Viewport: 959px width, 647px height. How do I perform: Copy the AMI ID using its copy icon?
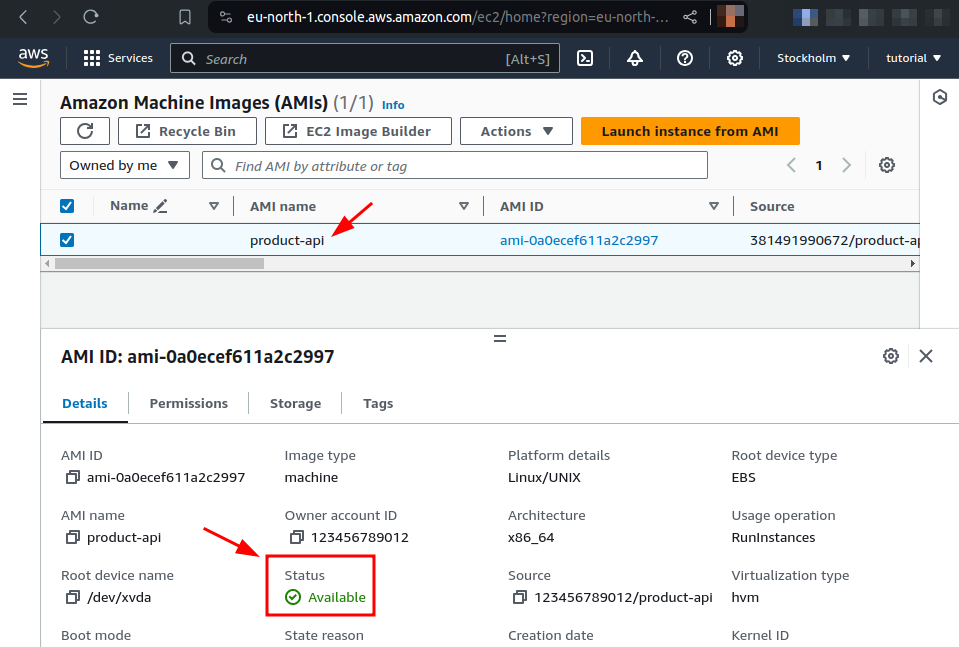point(71,478)
